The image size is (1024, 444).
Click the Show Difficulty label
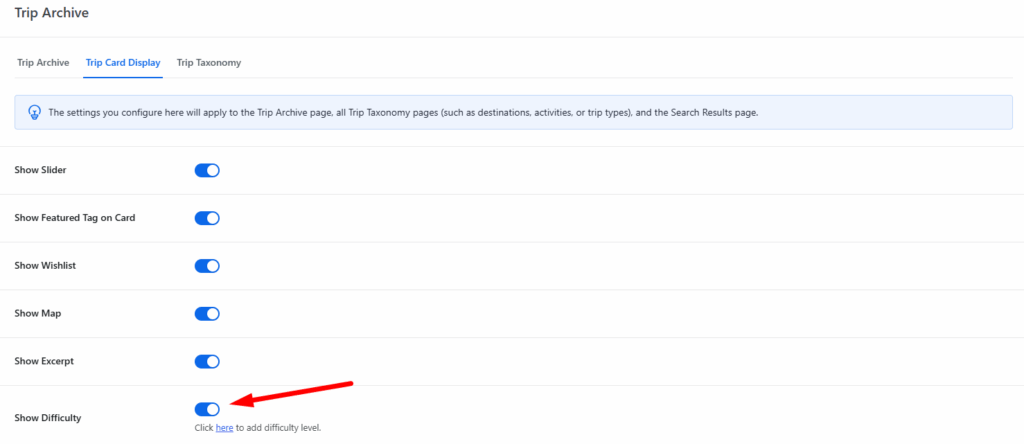48,417
